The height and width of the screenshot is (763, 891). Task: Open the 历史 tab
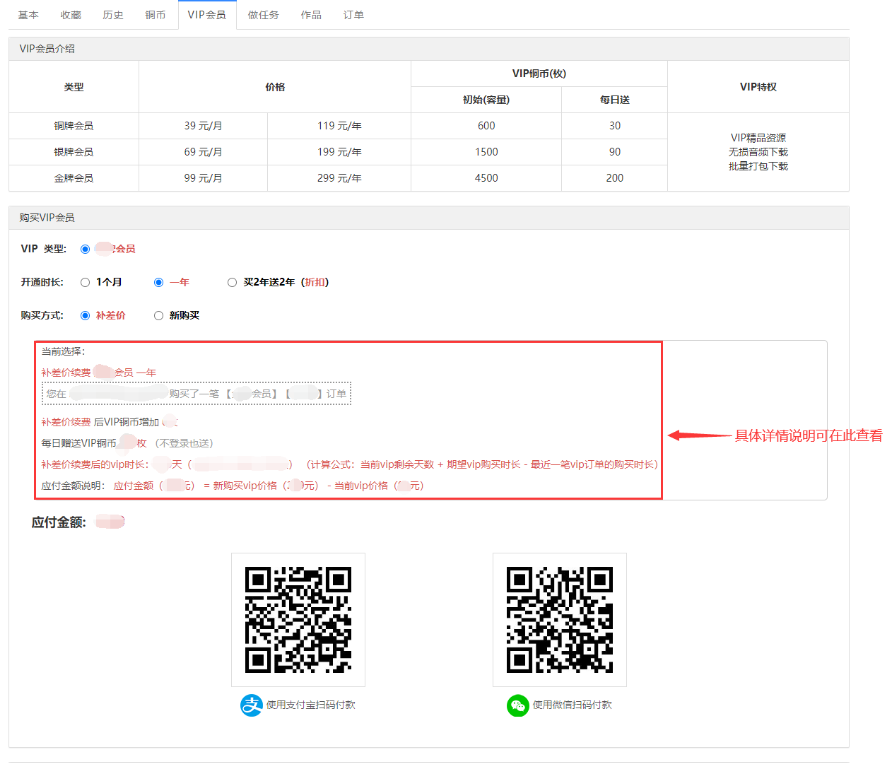(113, 15)
